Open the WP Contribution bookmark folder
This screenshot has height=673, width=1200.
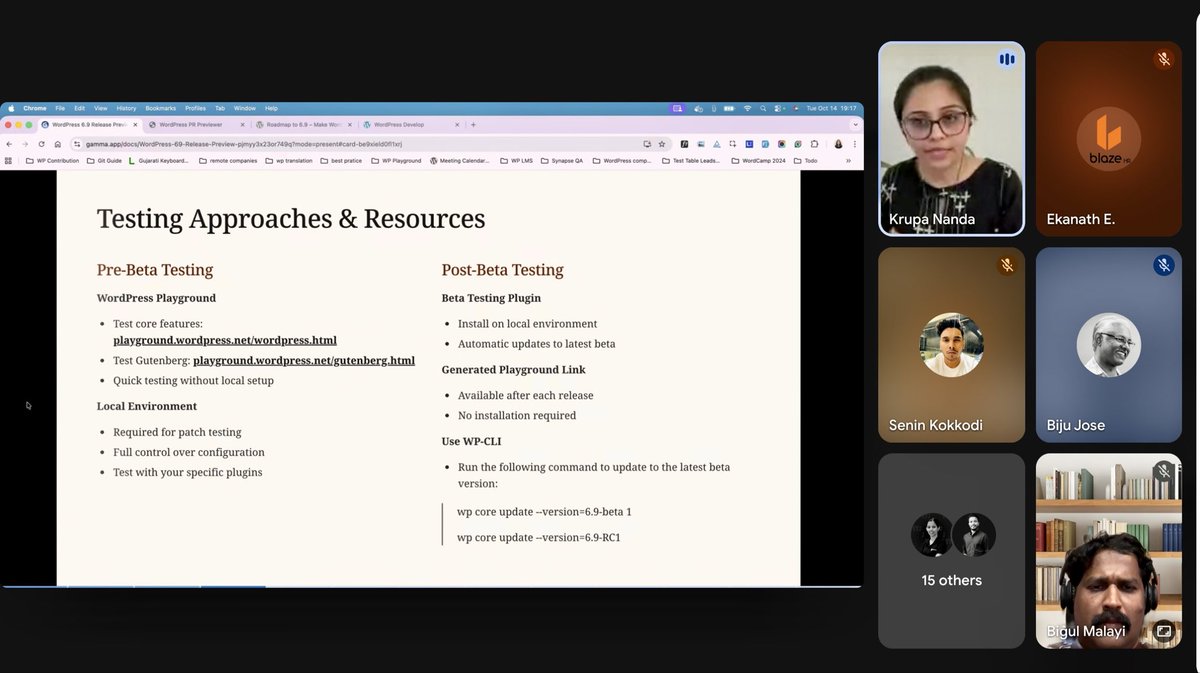coord(52,160)
